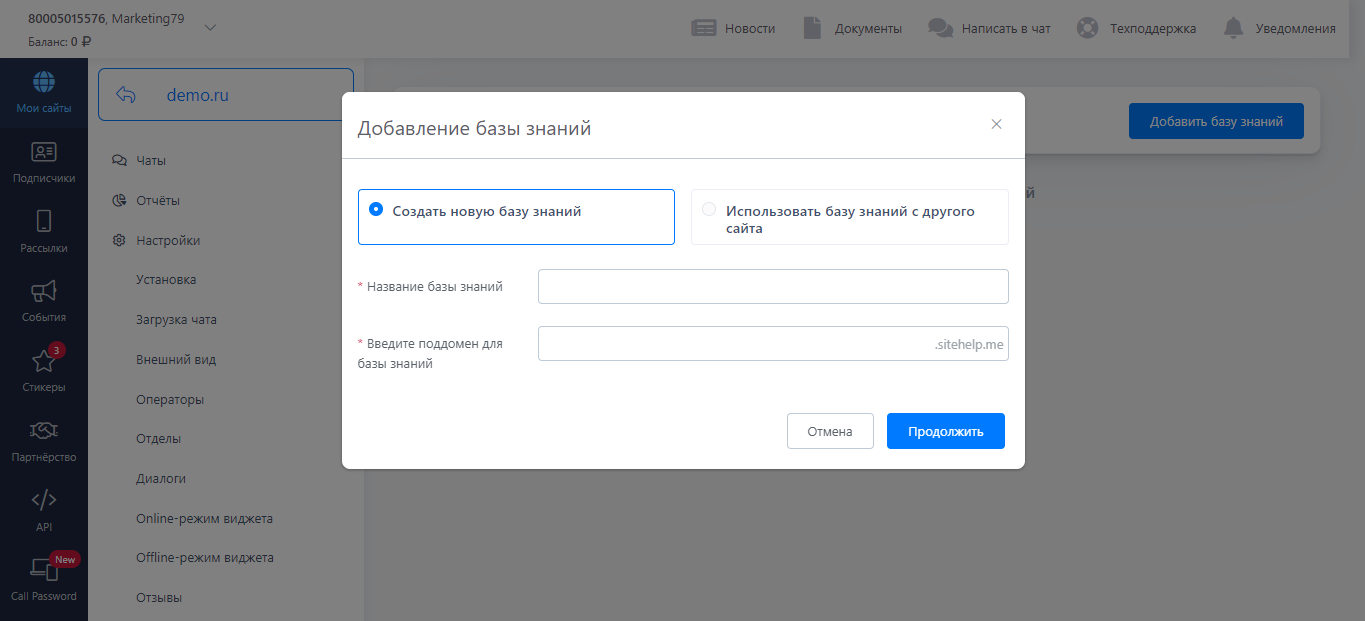Click the phone icon for Рассылки
1365x621 pixels.
pos(44,222)
